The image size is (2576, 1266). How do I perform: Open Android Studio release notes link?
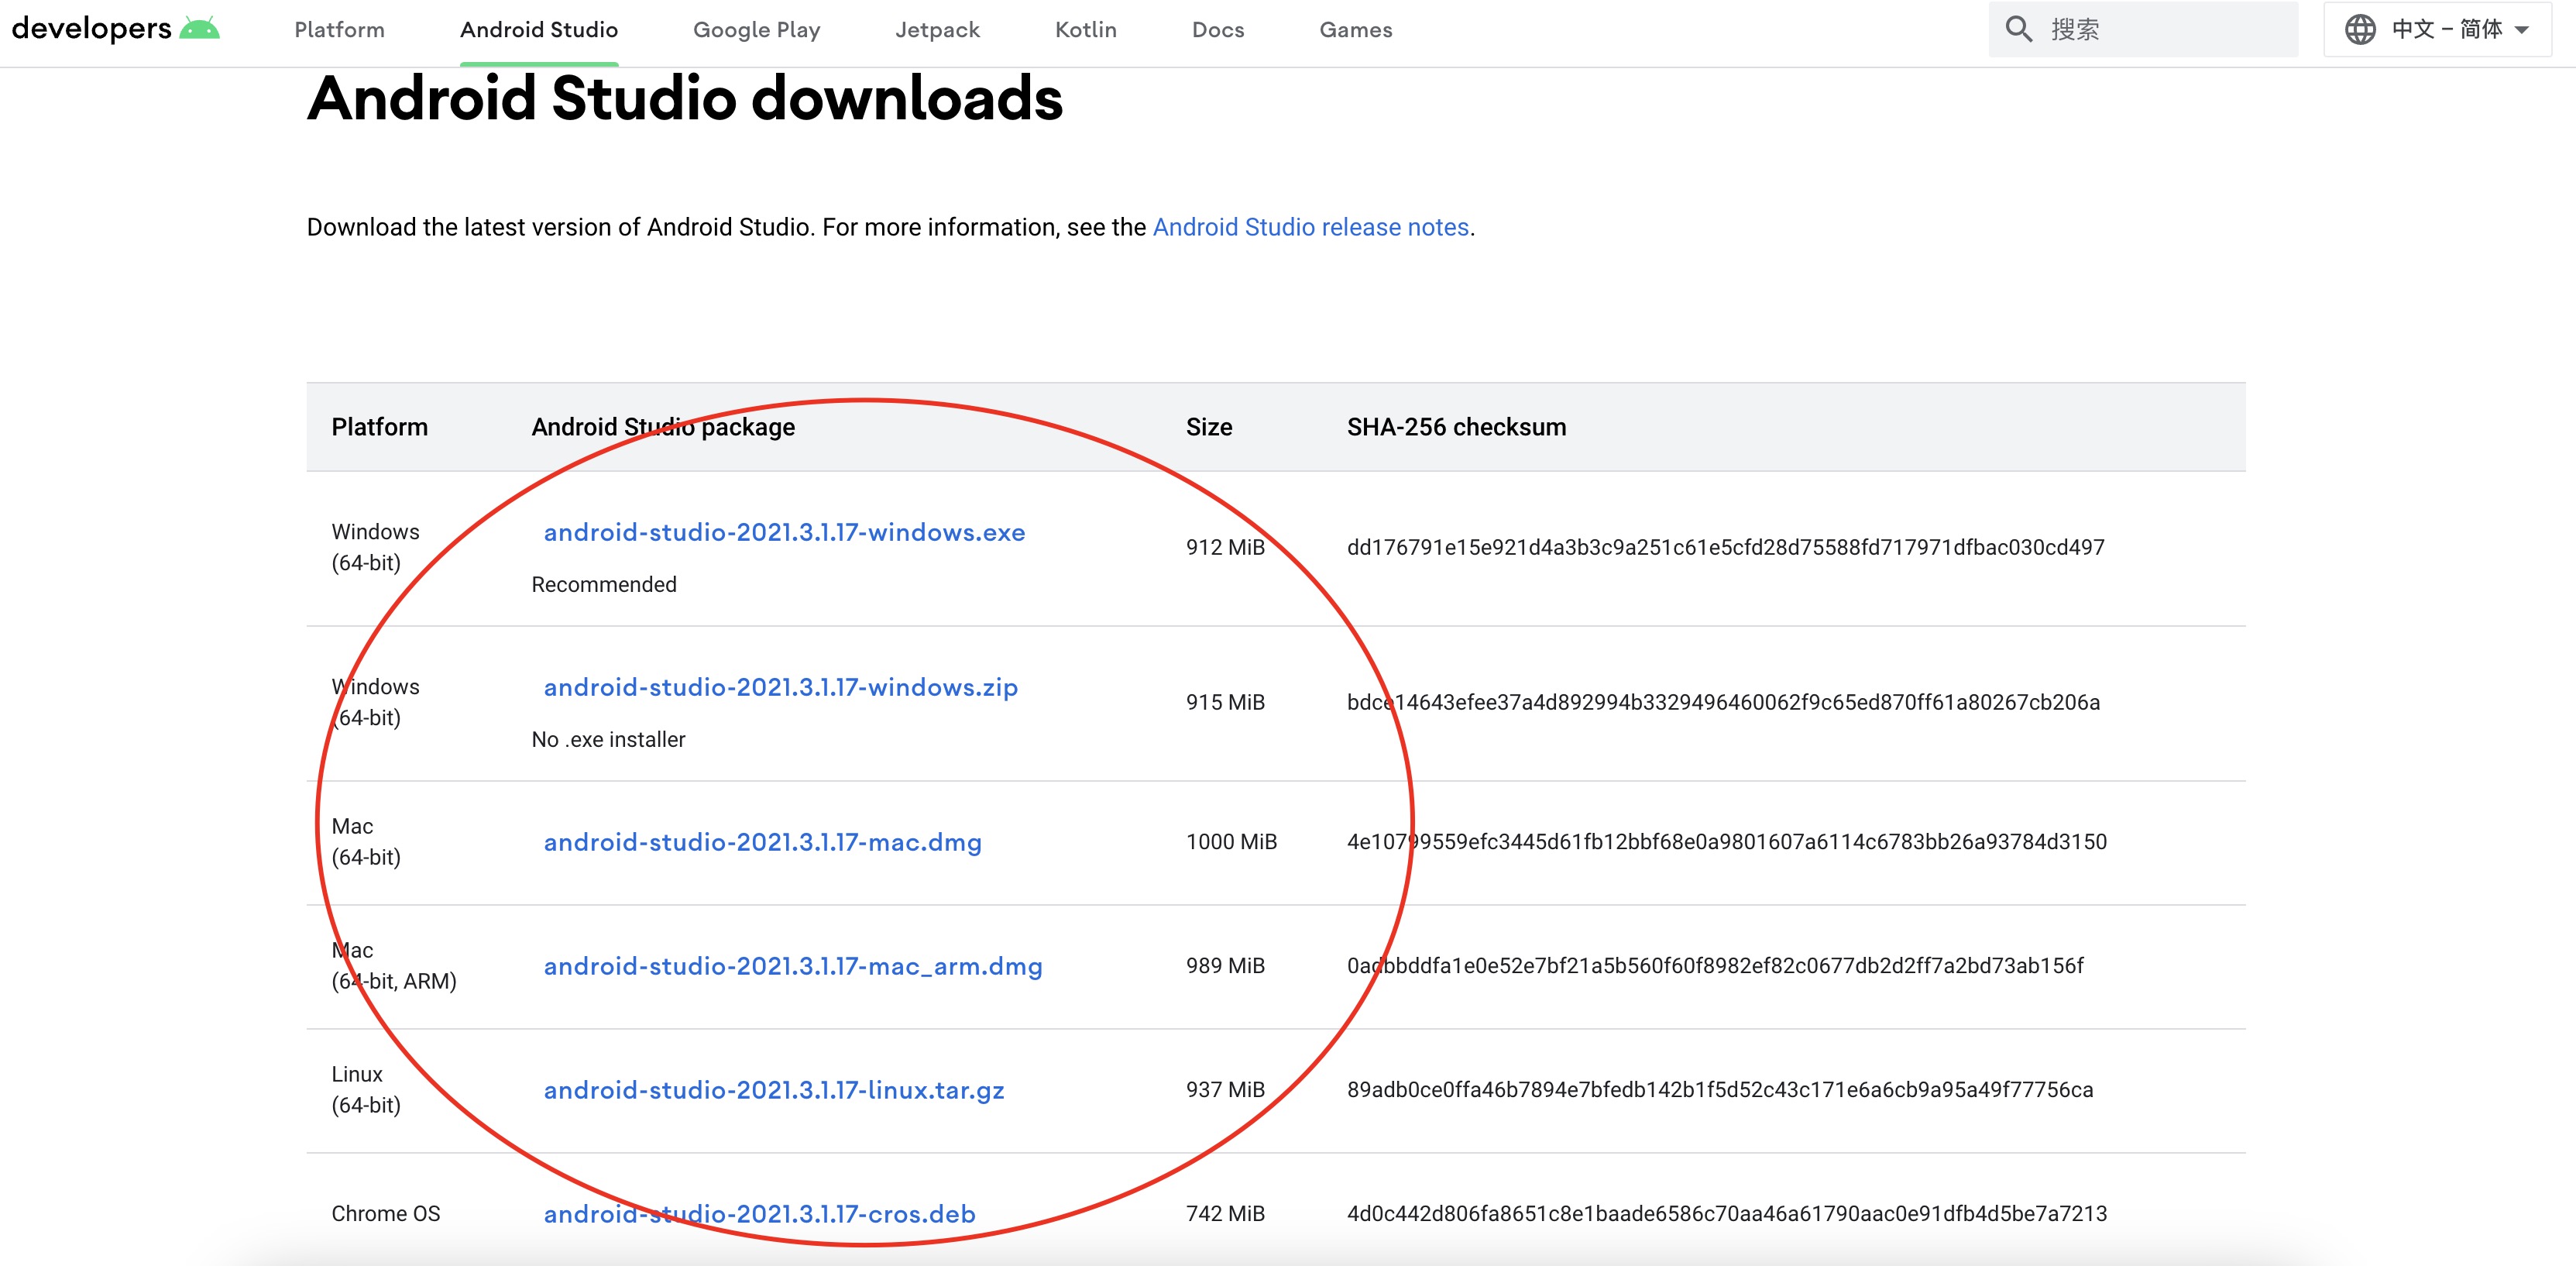tap(1310, 227)
